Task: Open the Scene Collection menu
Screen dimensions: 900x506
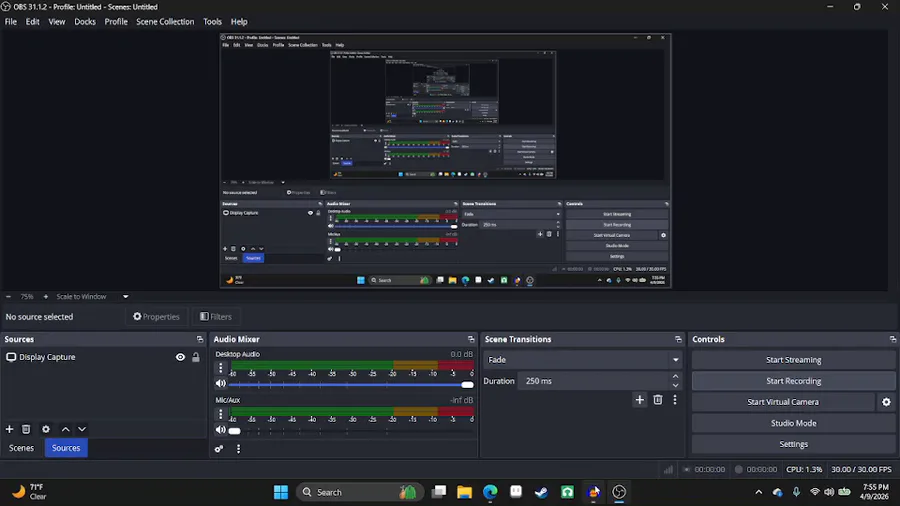Action: coord(165,22)
